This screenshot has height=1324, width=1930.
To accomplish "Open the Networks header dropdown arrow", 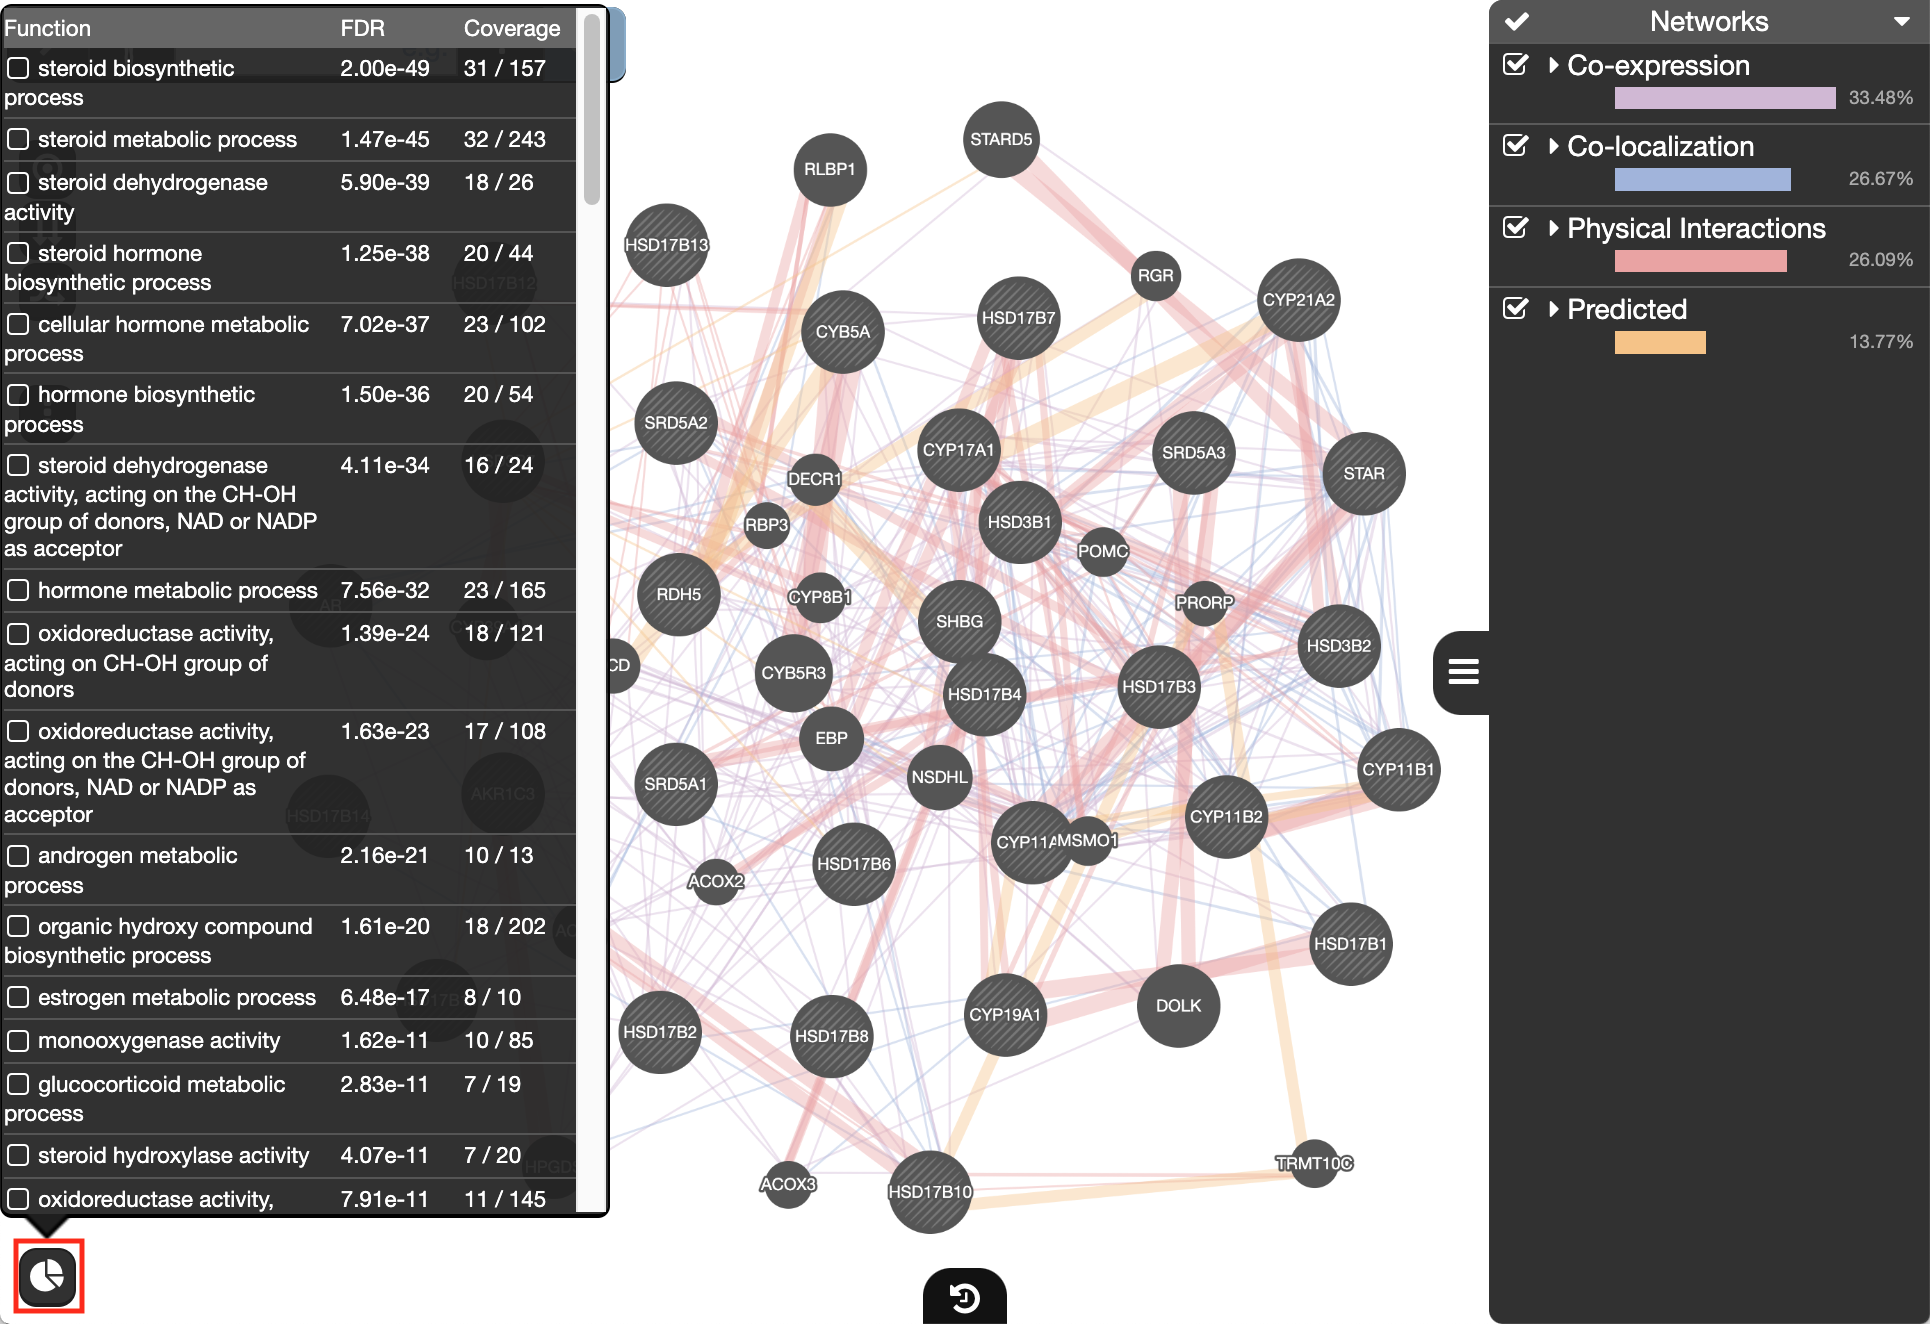I will pos(1901,22).
